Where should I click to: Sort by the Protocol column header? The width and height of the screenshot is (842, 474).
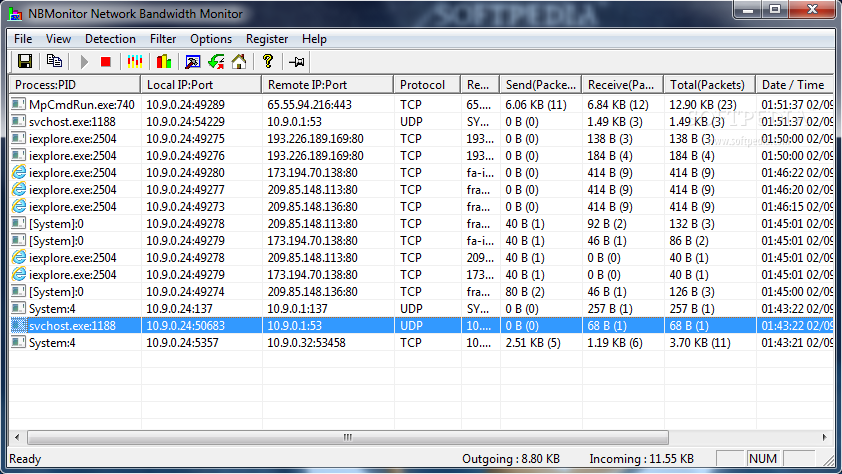click(x=427, y=85)
